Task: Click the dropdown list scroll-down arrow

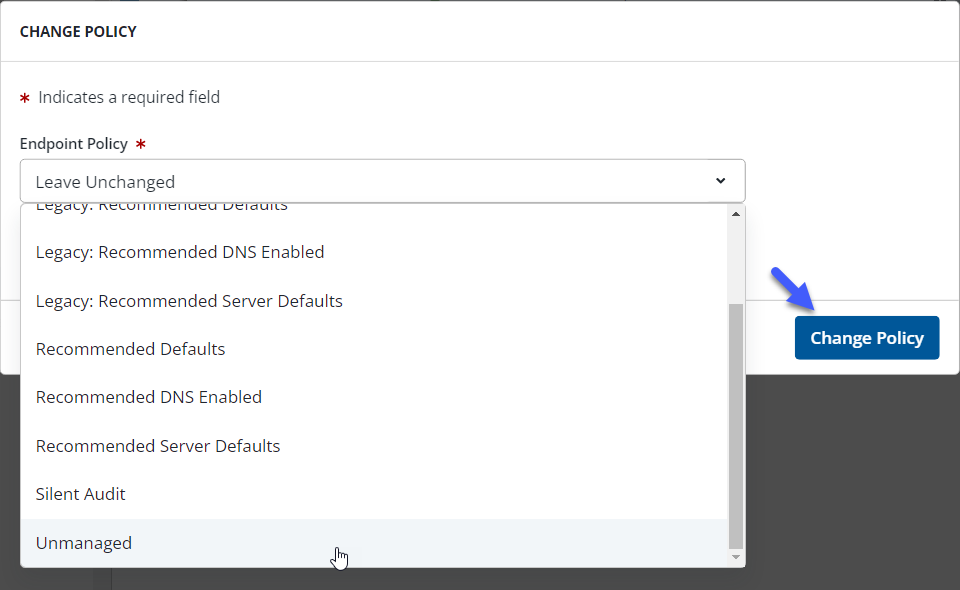Action: 736,557
